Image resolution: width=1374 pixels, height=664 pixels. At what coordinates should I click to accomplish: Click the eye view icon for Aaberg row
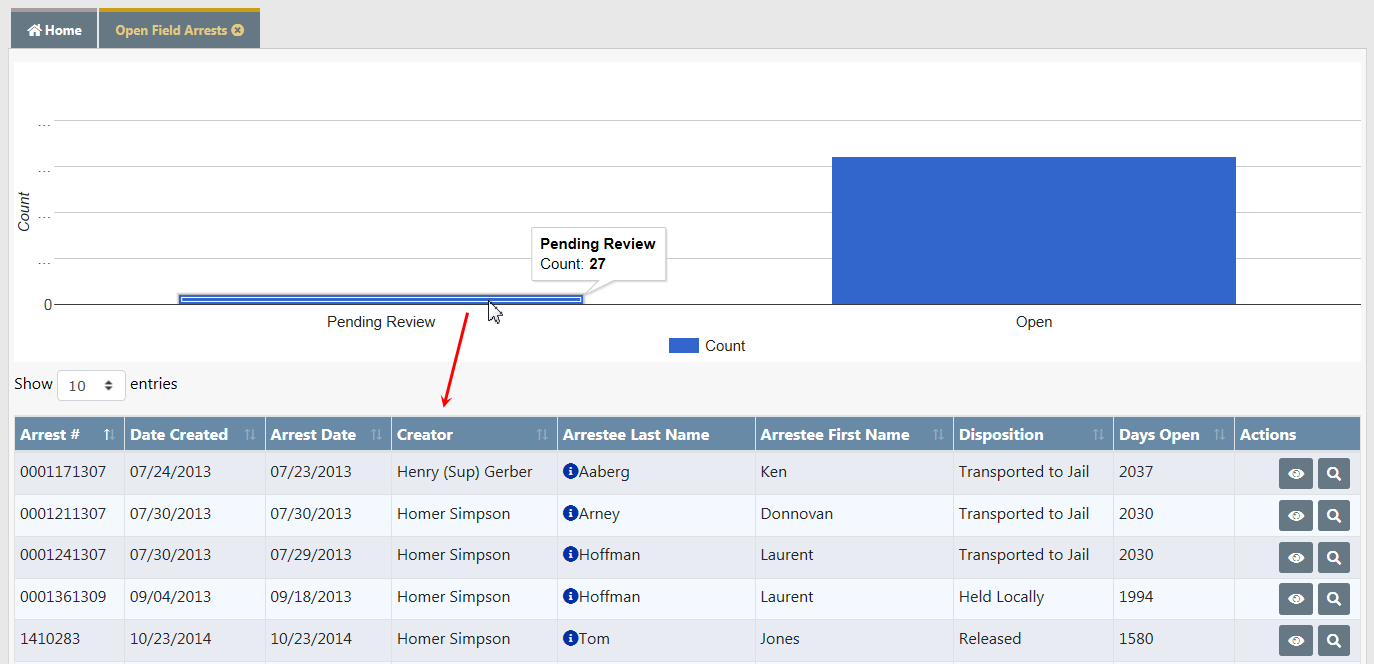coord(1295,473)
